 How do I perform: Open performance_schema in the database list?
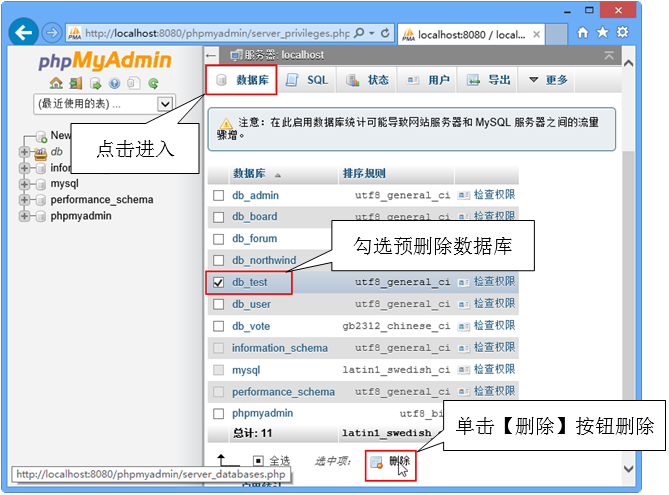283,392
